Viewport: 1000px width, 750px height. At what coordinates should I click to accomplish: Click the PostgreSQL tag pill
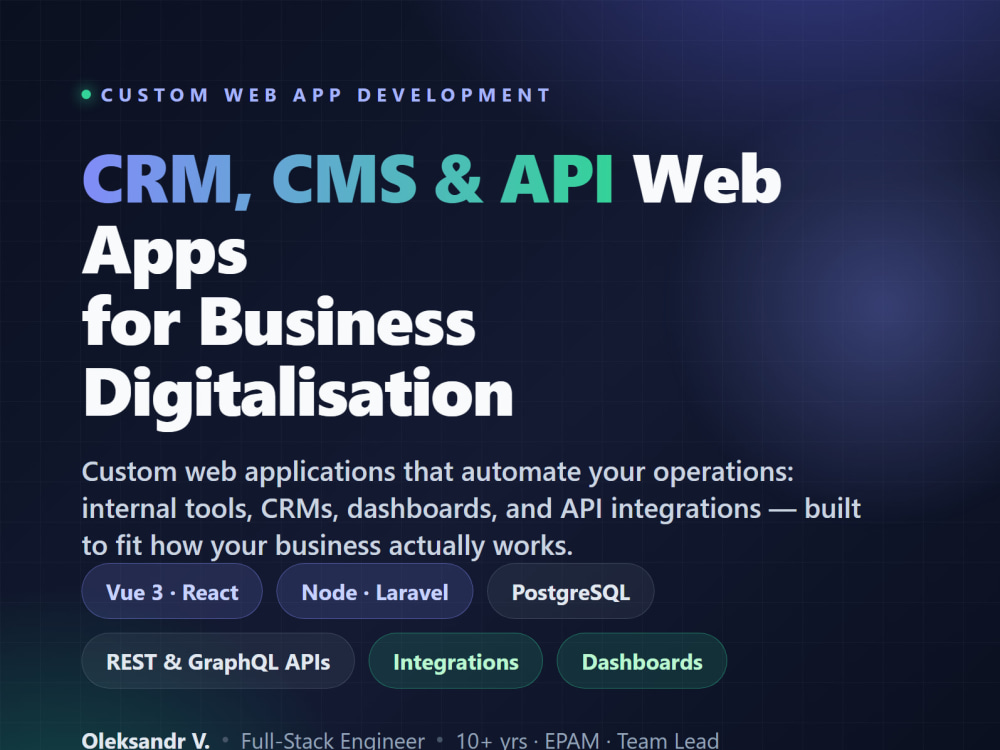[571, 591]
